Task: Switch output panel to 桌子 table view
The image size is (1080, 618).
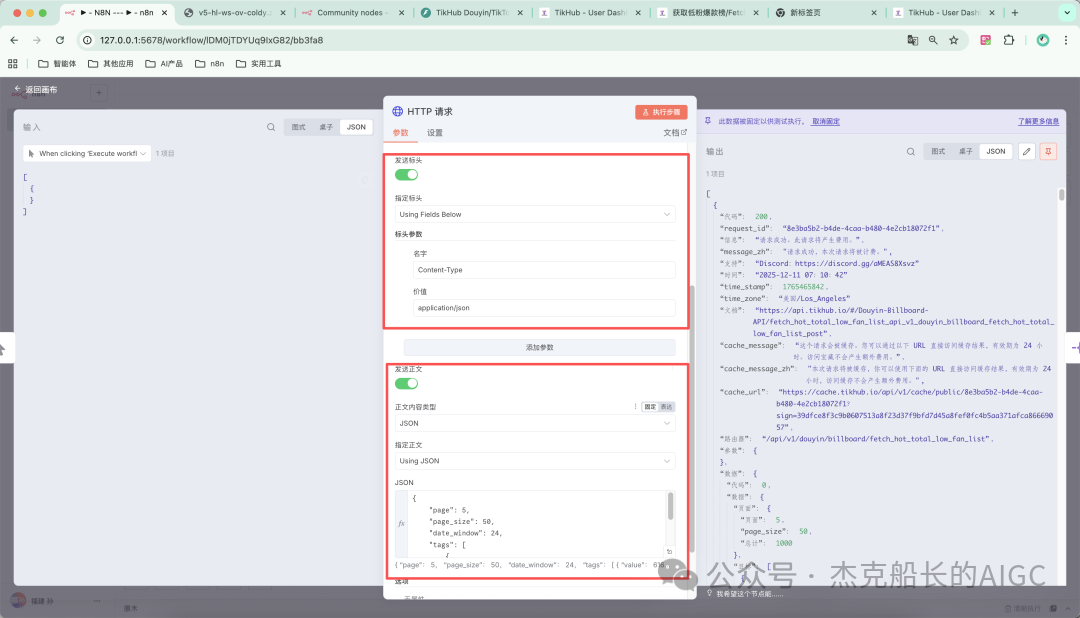Action: pyautogui.click(x=966, y=152)
